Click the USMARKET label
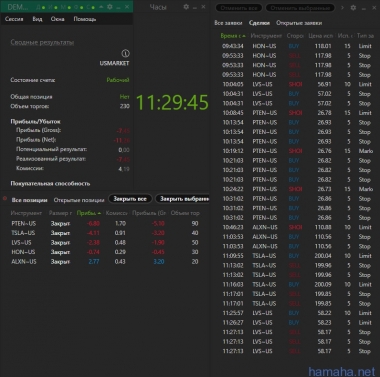 [x=114, y=63]
